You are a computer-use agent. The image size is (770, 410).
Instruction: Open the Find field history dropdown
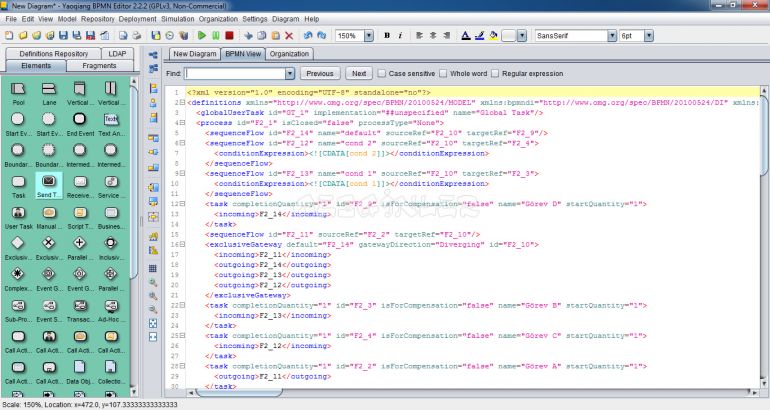pos(290,74)
